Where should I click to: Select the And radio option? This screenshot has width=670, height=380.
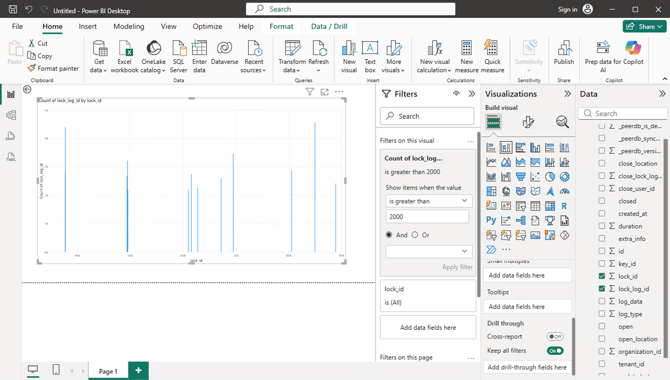pos(389,235)
